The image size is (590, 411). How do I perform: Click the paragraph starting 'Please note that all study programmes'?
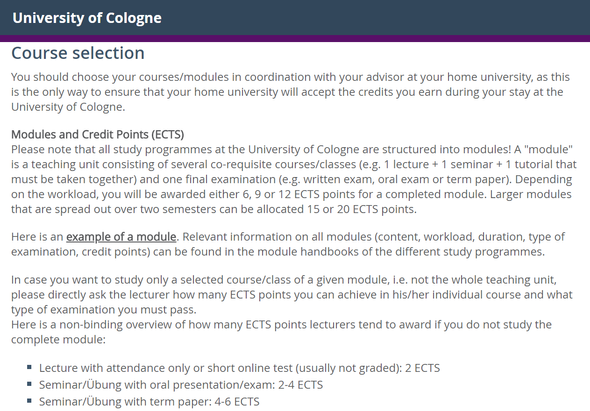pos(293,179)
